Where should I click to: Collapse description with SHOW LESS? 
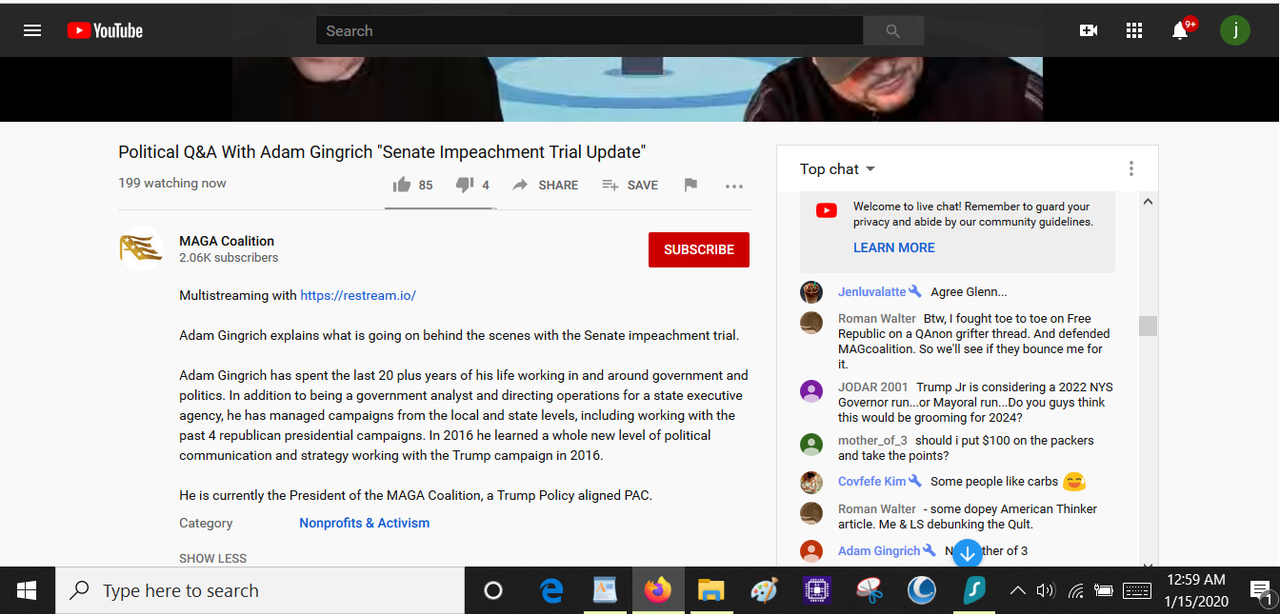coord(213,558)
